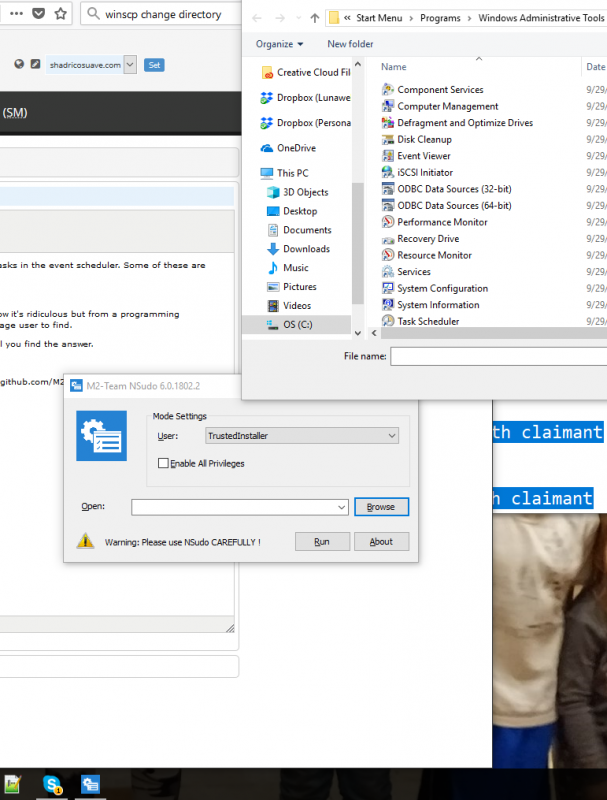Viewport: 607px width, 800px height.
Task: Click the winscp change directory search box
Action: pyautogui.click(x=161, y=14)
